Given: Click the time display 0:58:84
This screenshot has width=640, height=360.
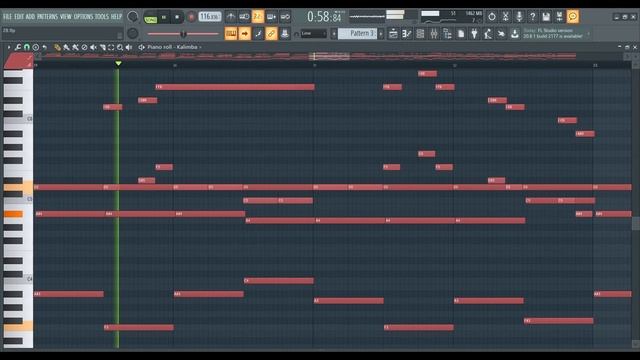Looking at the screenshot, I should (x=324, y=17).
